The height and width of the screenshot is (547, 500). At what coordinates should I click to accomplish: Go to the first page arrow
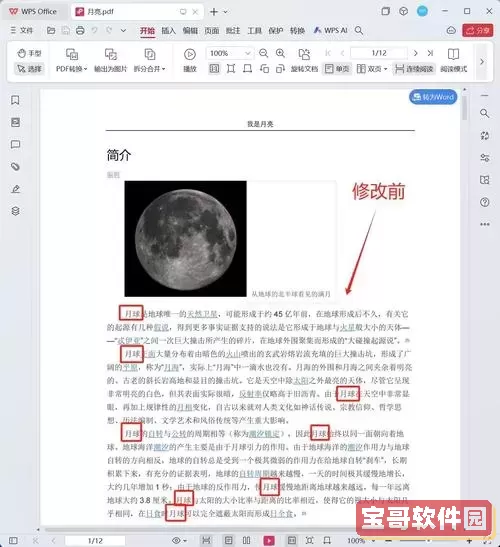328,53
